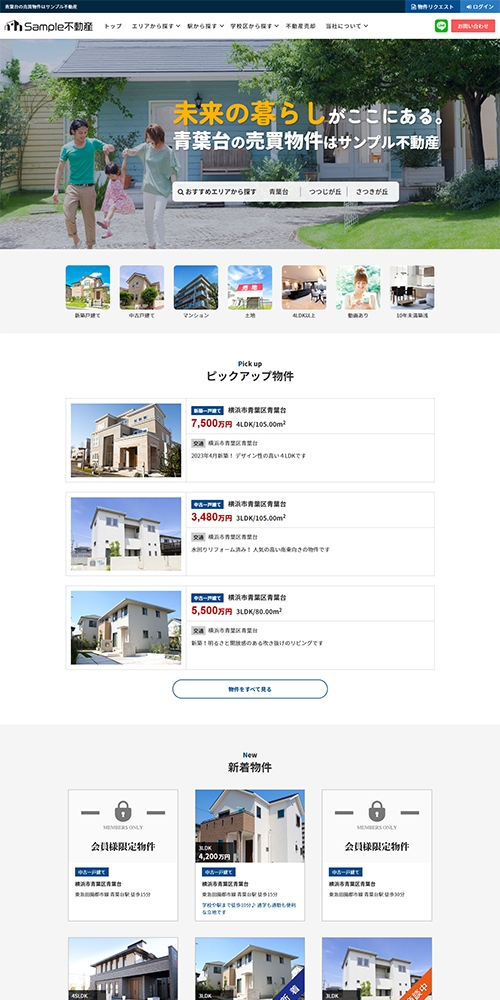Open the LINE icon in the header
The image size is (500, 1000).
[441, 26]
